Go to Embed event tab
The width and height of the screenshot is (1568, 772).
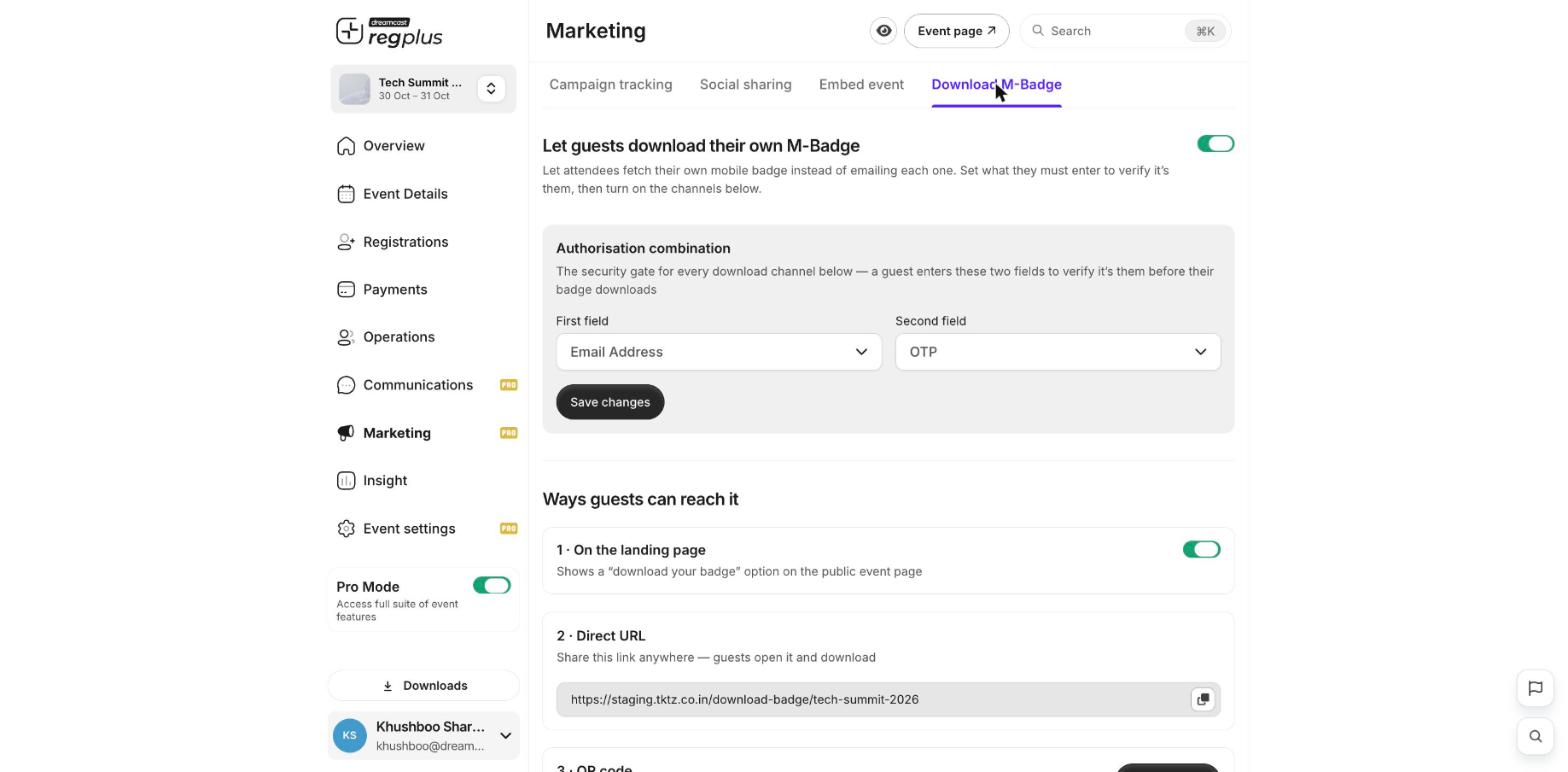click(861, 85)
